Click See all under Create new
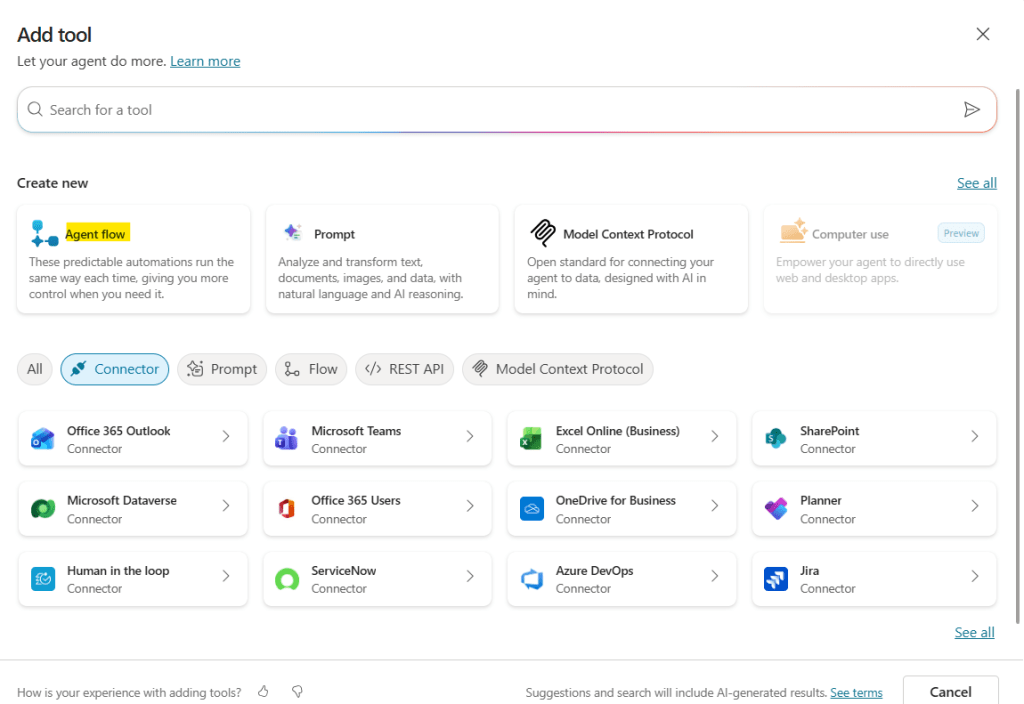The image size is (1024, 704). coord(976,183)
